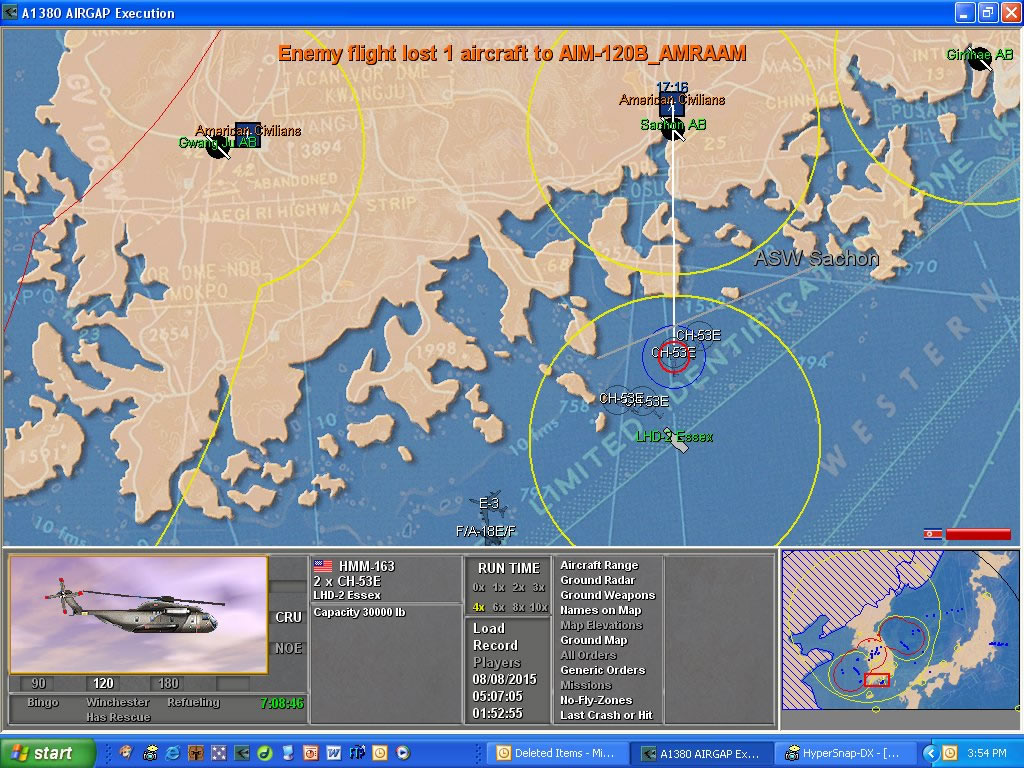Launch Word from the quick launch bar
The height and width of the screenshot is (768, 1024).
(333, 753)
